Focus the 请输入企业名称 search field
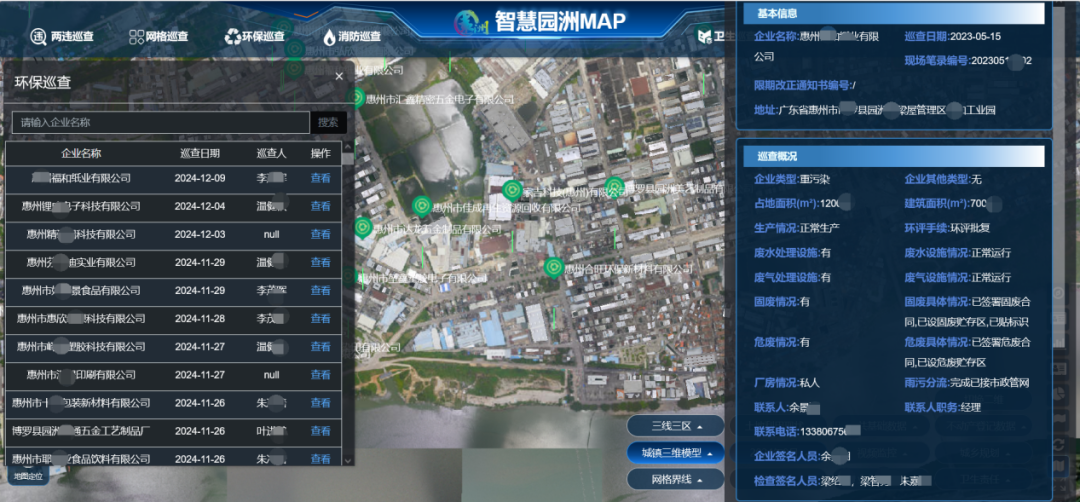1080x502 pixels. (x=160, y=123)
